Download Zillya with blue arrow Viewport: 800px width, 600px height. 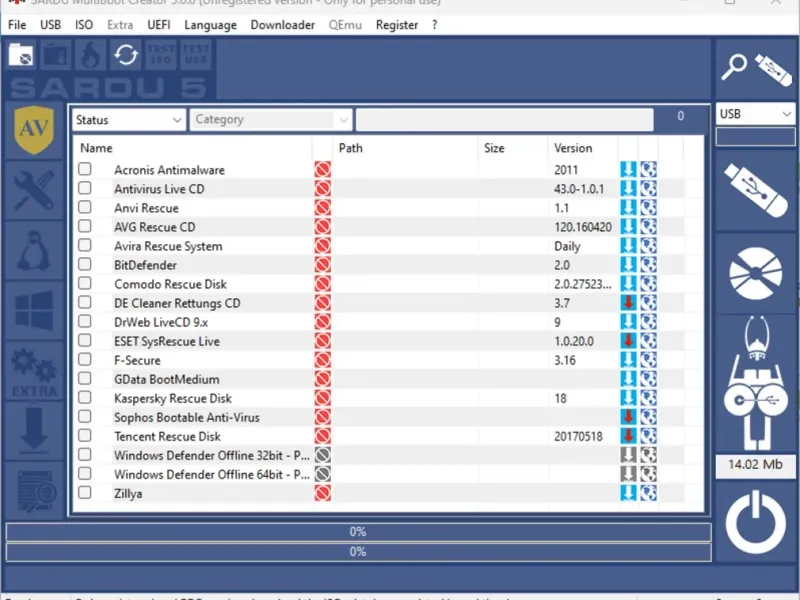628,493
